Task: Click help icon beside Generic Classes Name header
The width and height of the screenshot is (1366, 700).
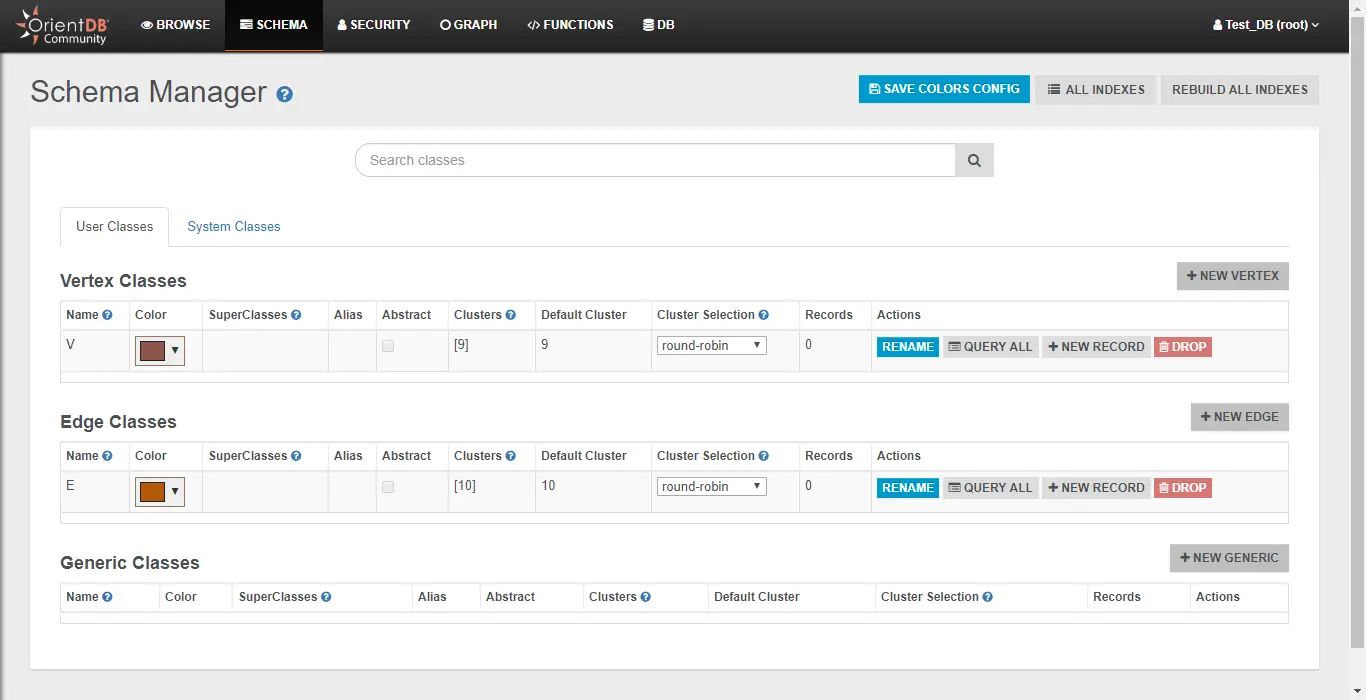Action: point(107,597)
